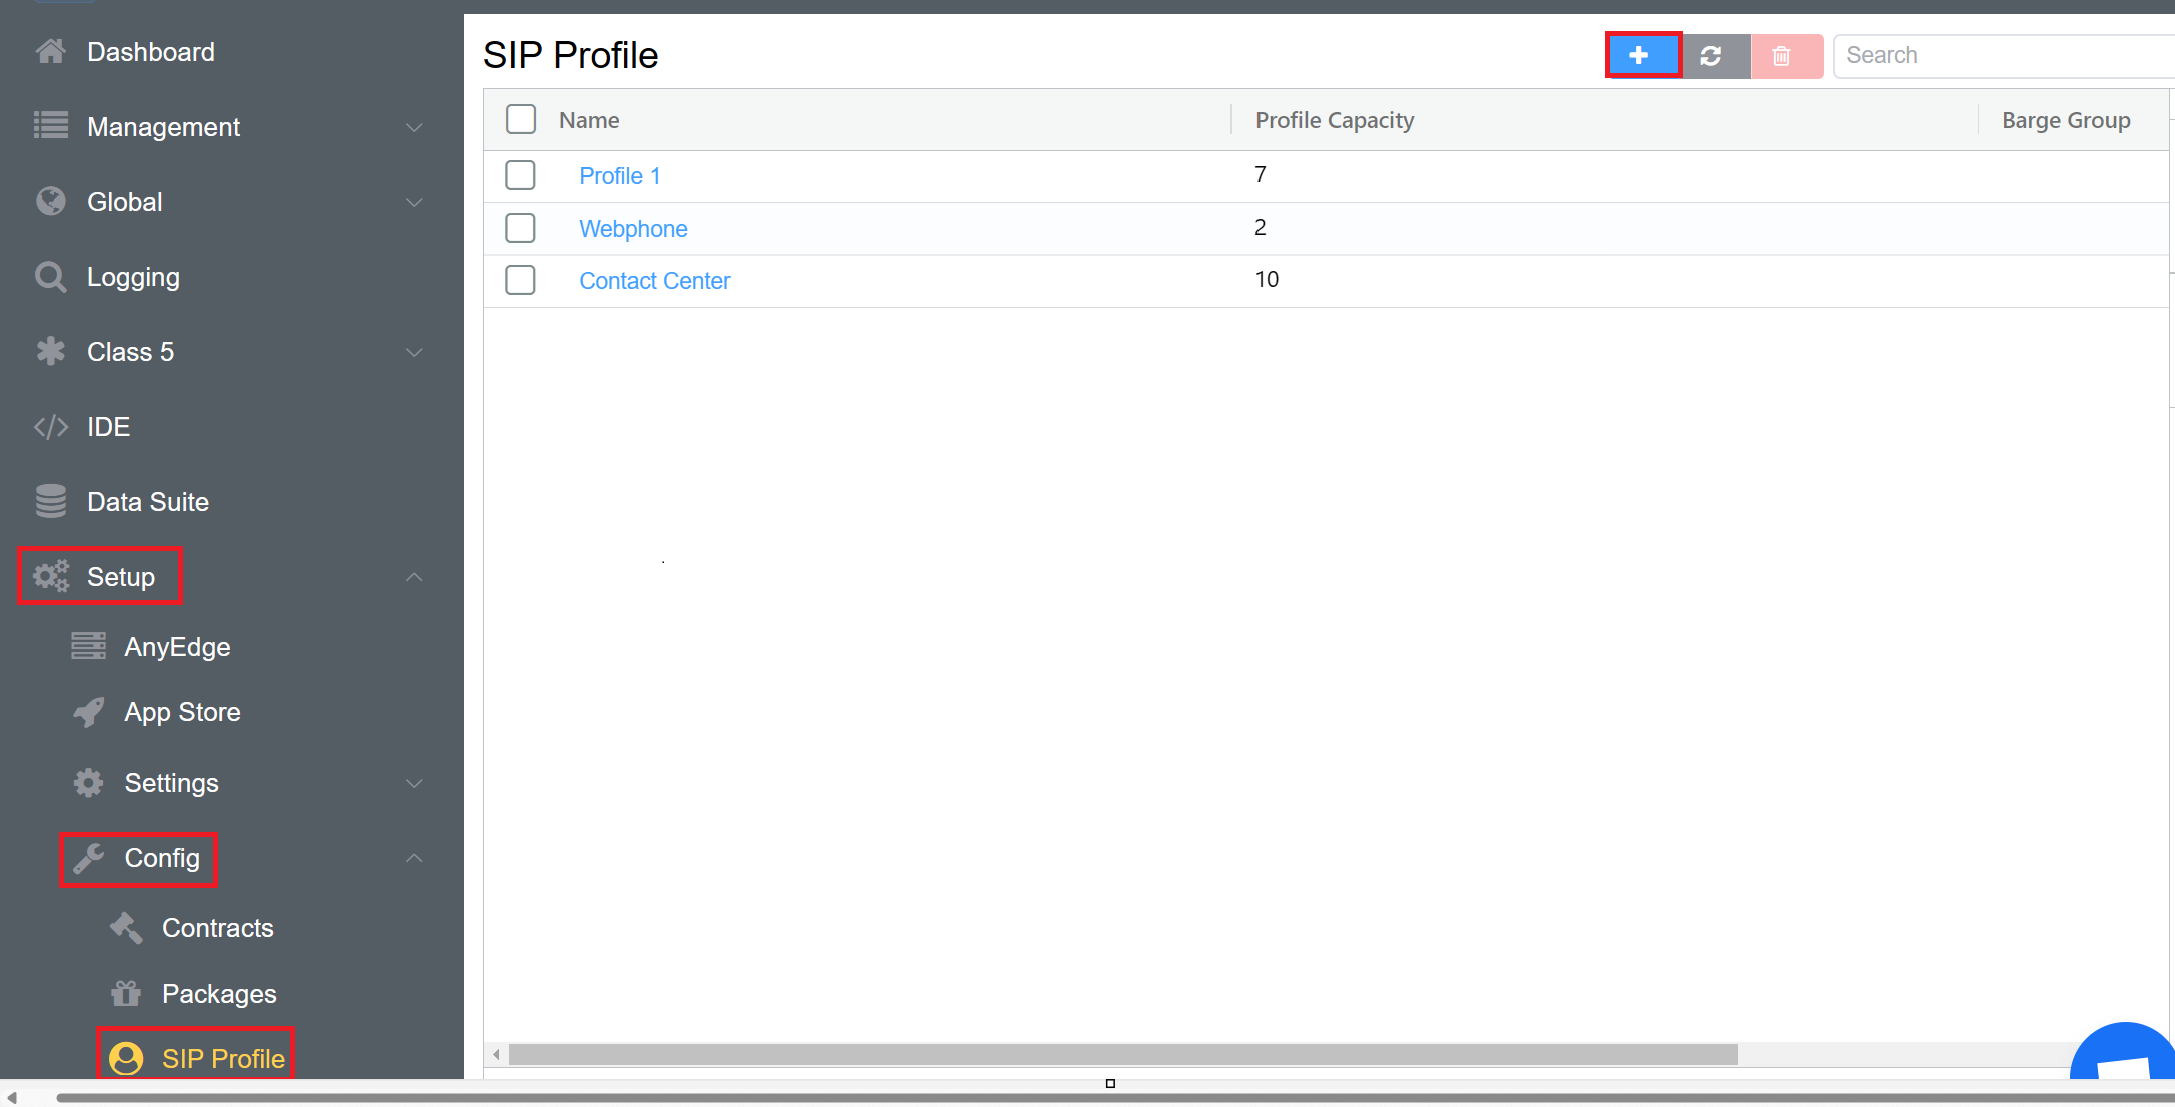Expand the Management menu chevron

pos(414,127)
